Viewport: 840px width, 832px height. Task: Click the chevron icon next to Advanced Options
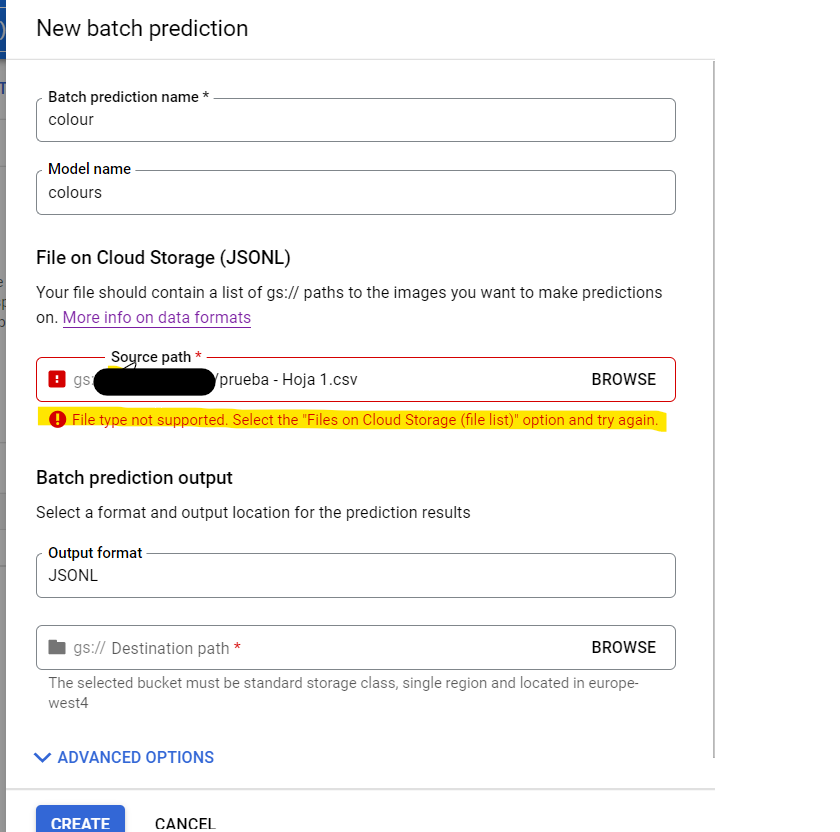(42, 757)
